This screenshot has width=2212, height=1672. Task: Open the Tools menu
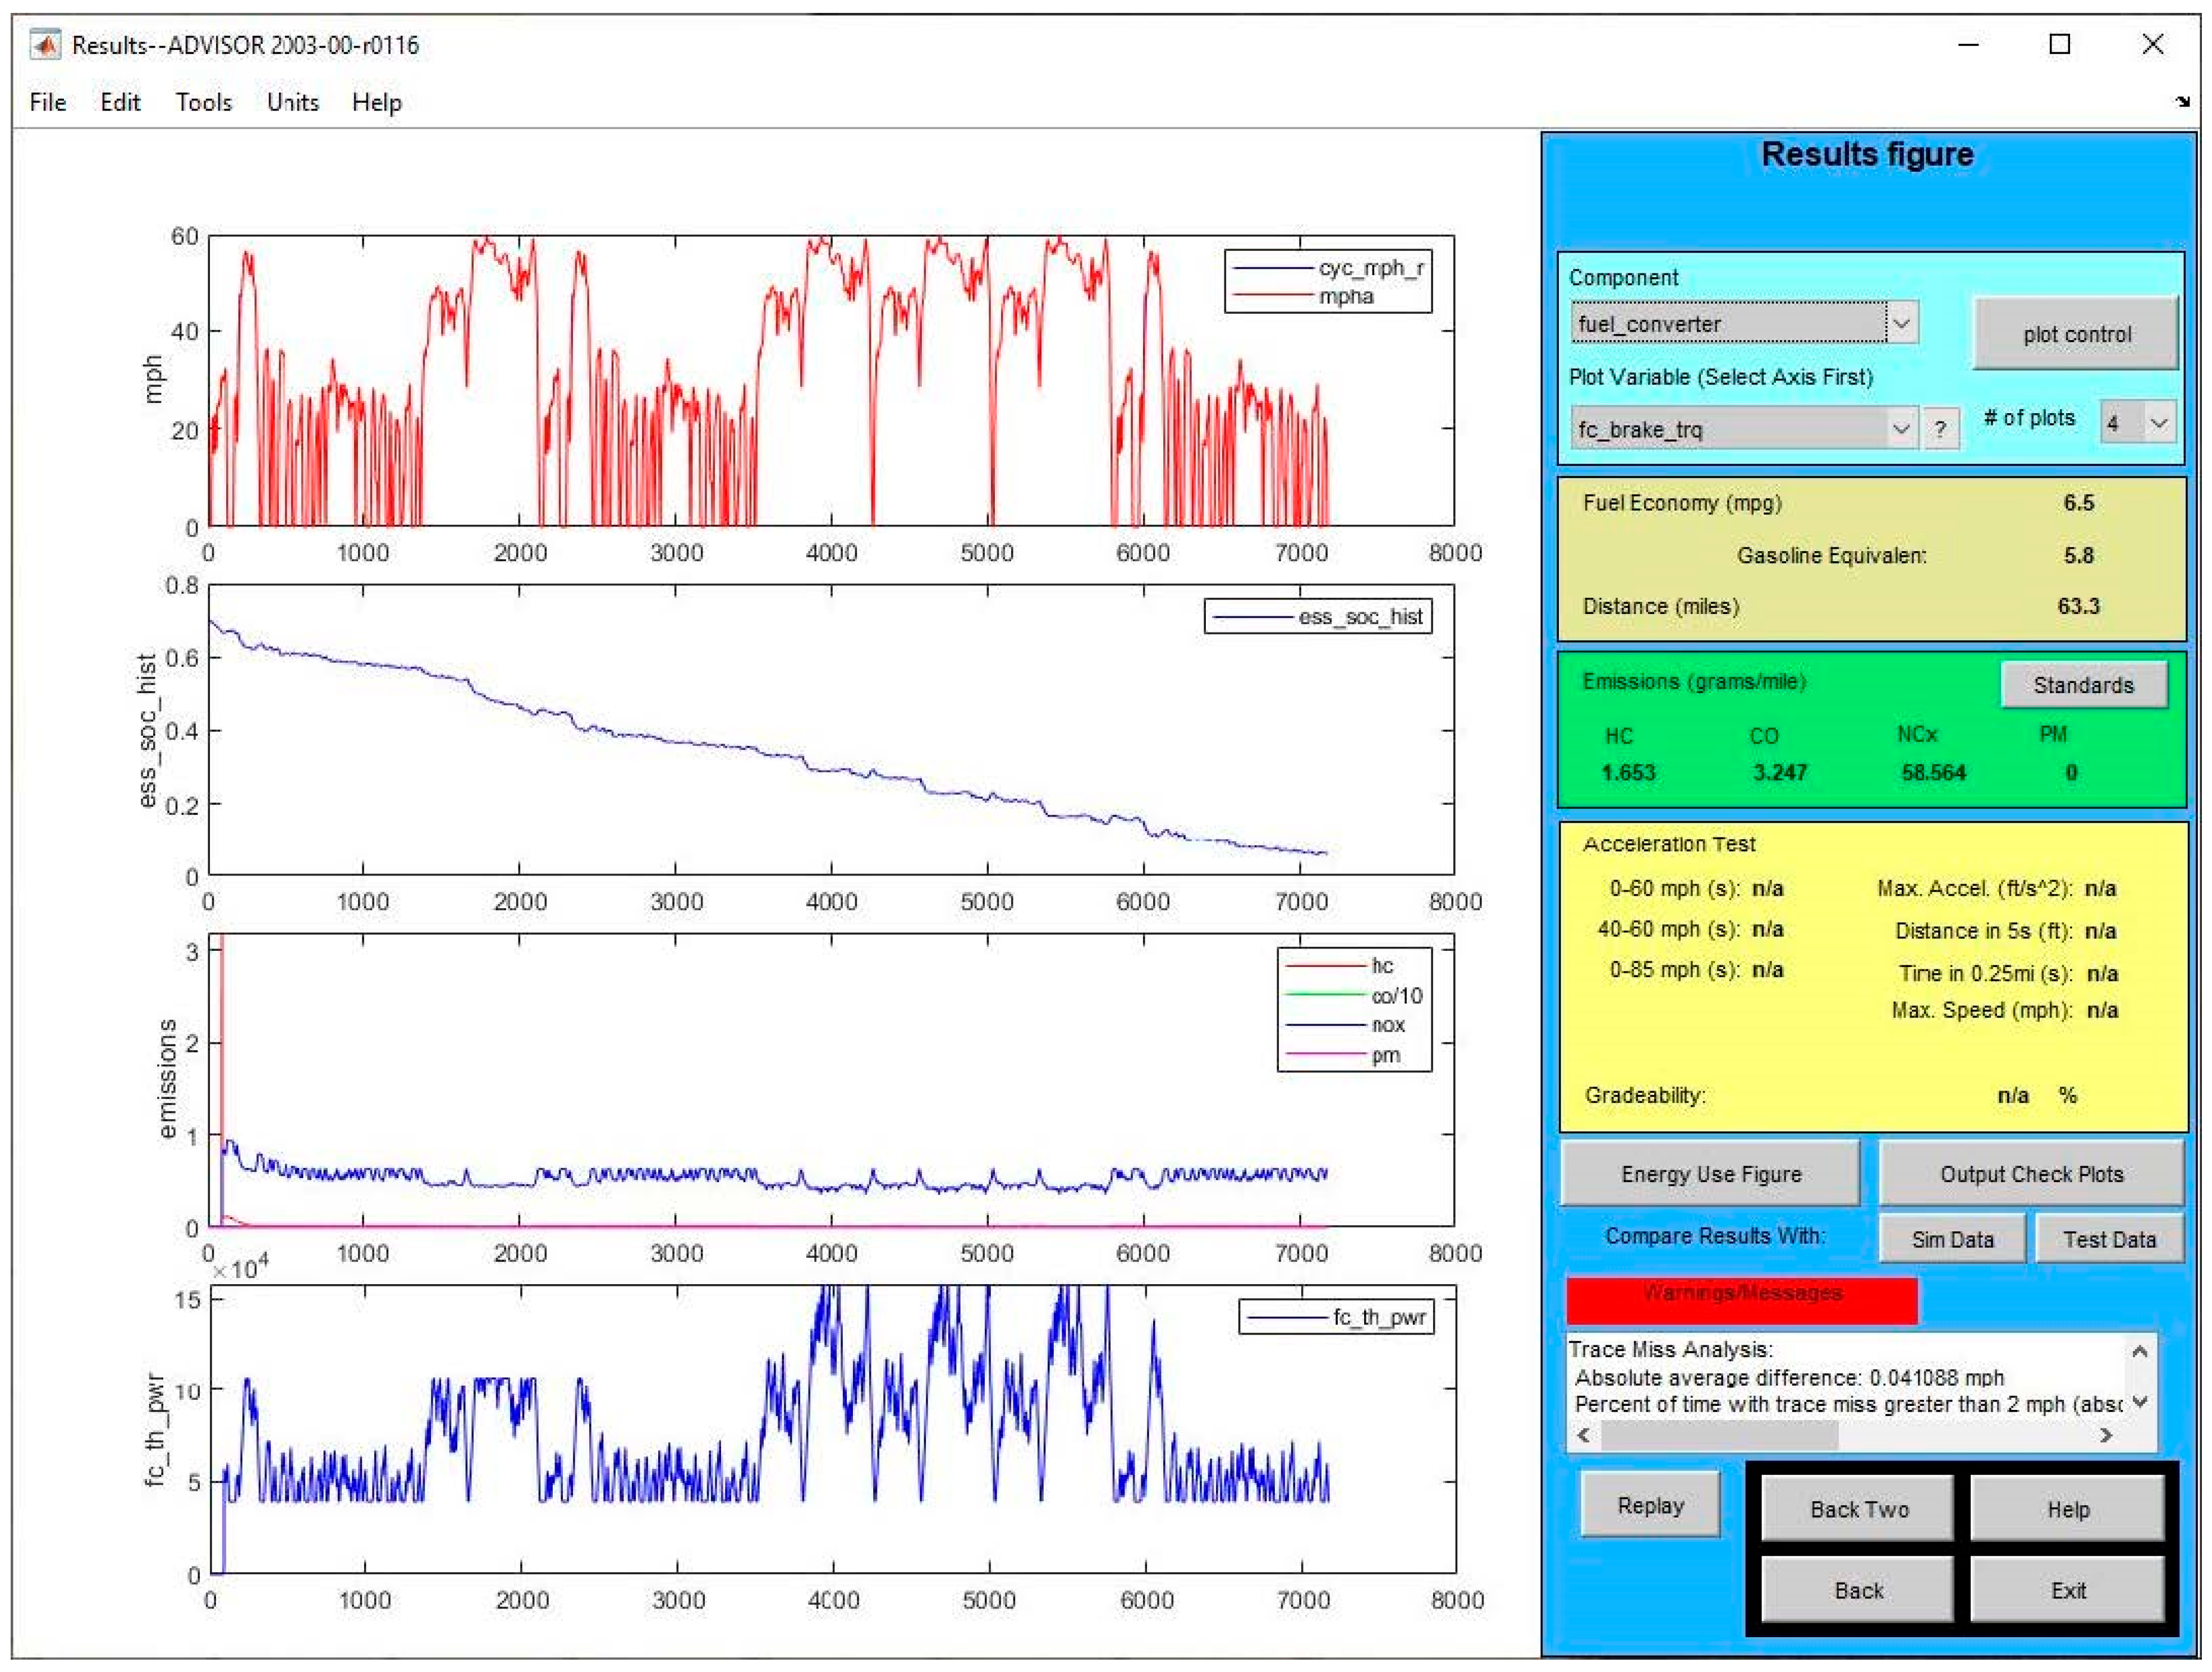[203, 102]
